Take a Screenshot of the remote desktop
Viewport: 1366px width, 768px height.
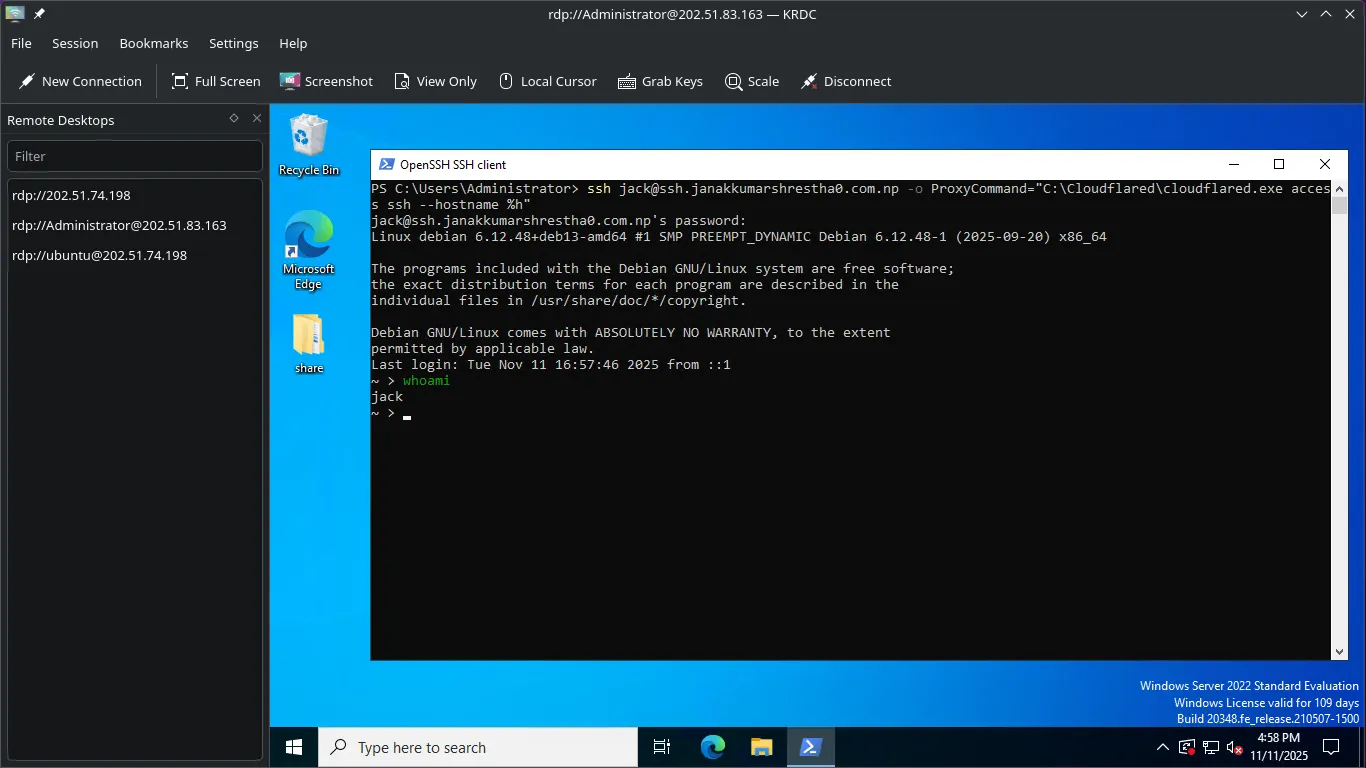point(326,82)
